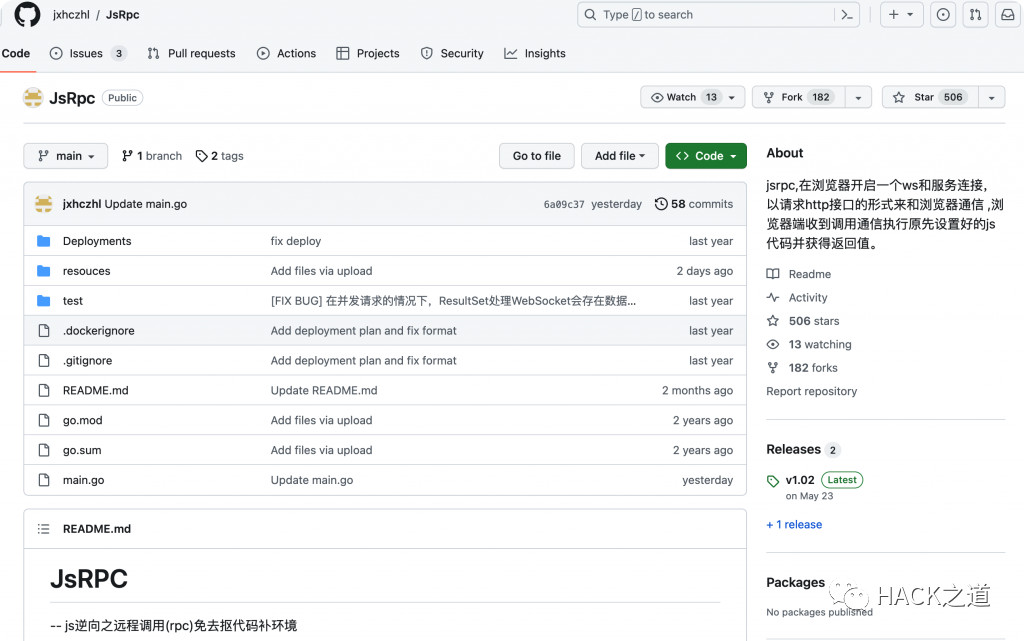Open the main branch selector dropdown
The width and height of the screenshot is (1024, 641).
point(65,156)
